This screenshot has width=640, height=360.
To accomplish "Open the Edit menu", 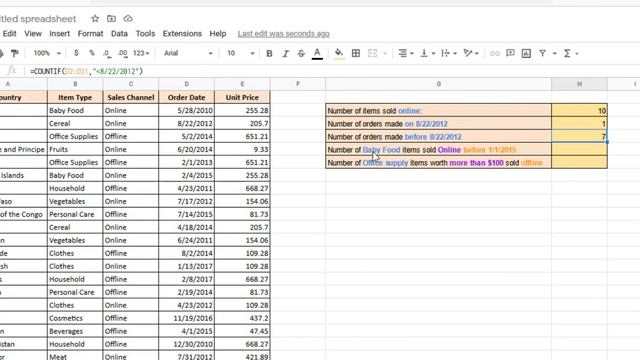I will pyautogui.click(x=9, y=34).
